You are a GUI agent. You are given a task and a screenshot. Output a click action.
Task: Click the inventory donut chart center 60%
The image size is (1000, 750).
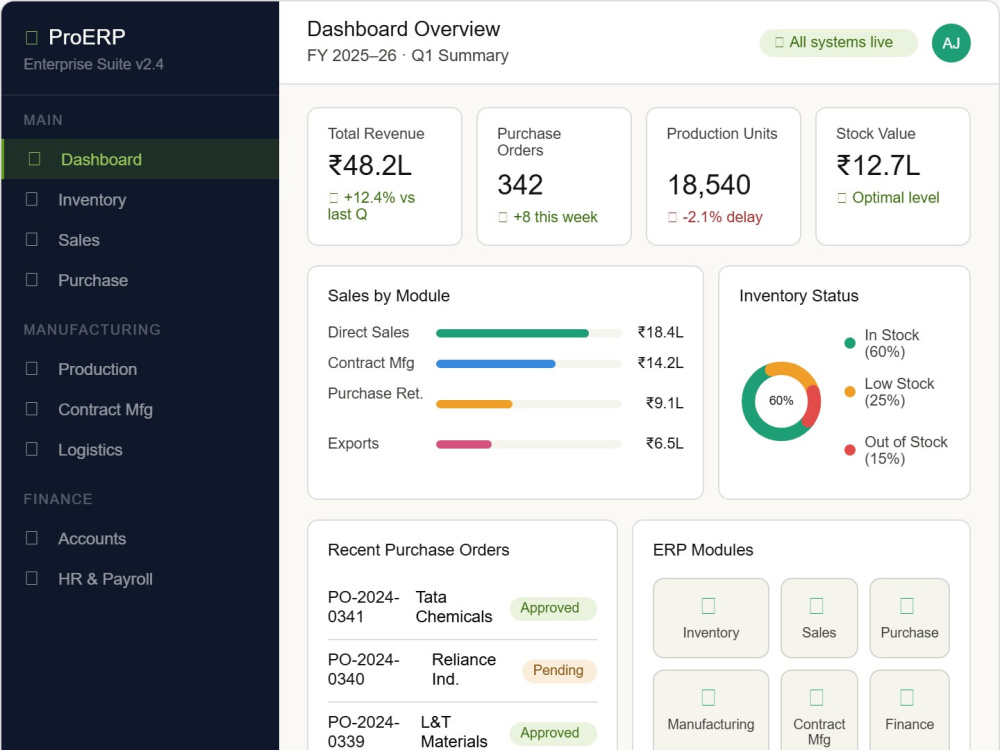pyautogui.click(x=781, y=401)
